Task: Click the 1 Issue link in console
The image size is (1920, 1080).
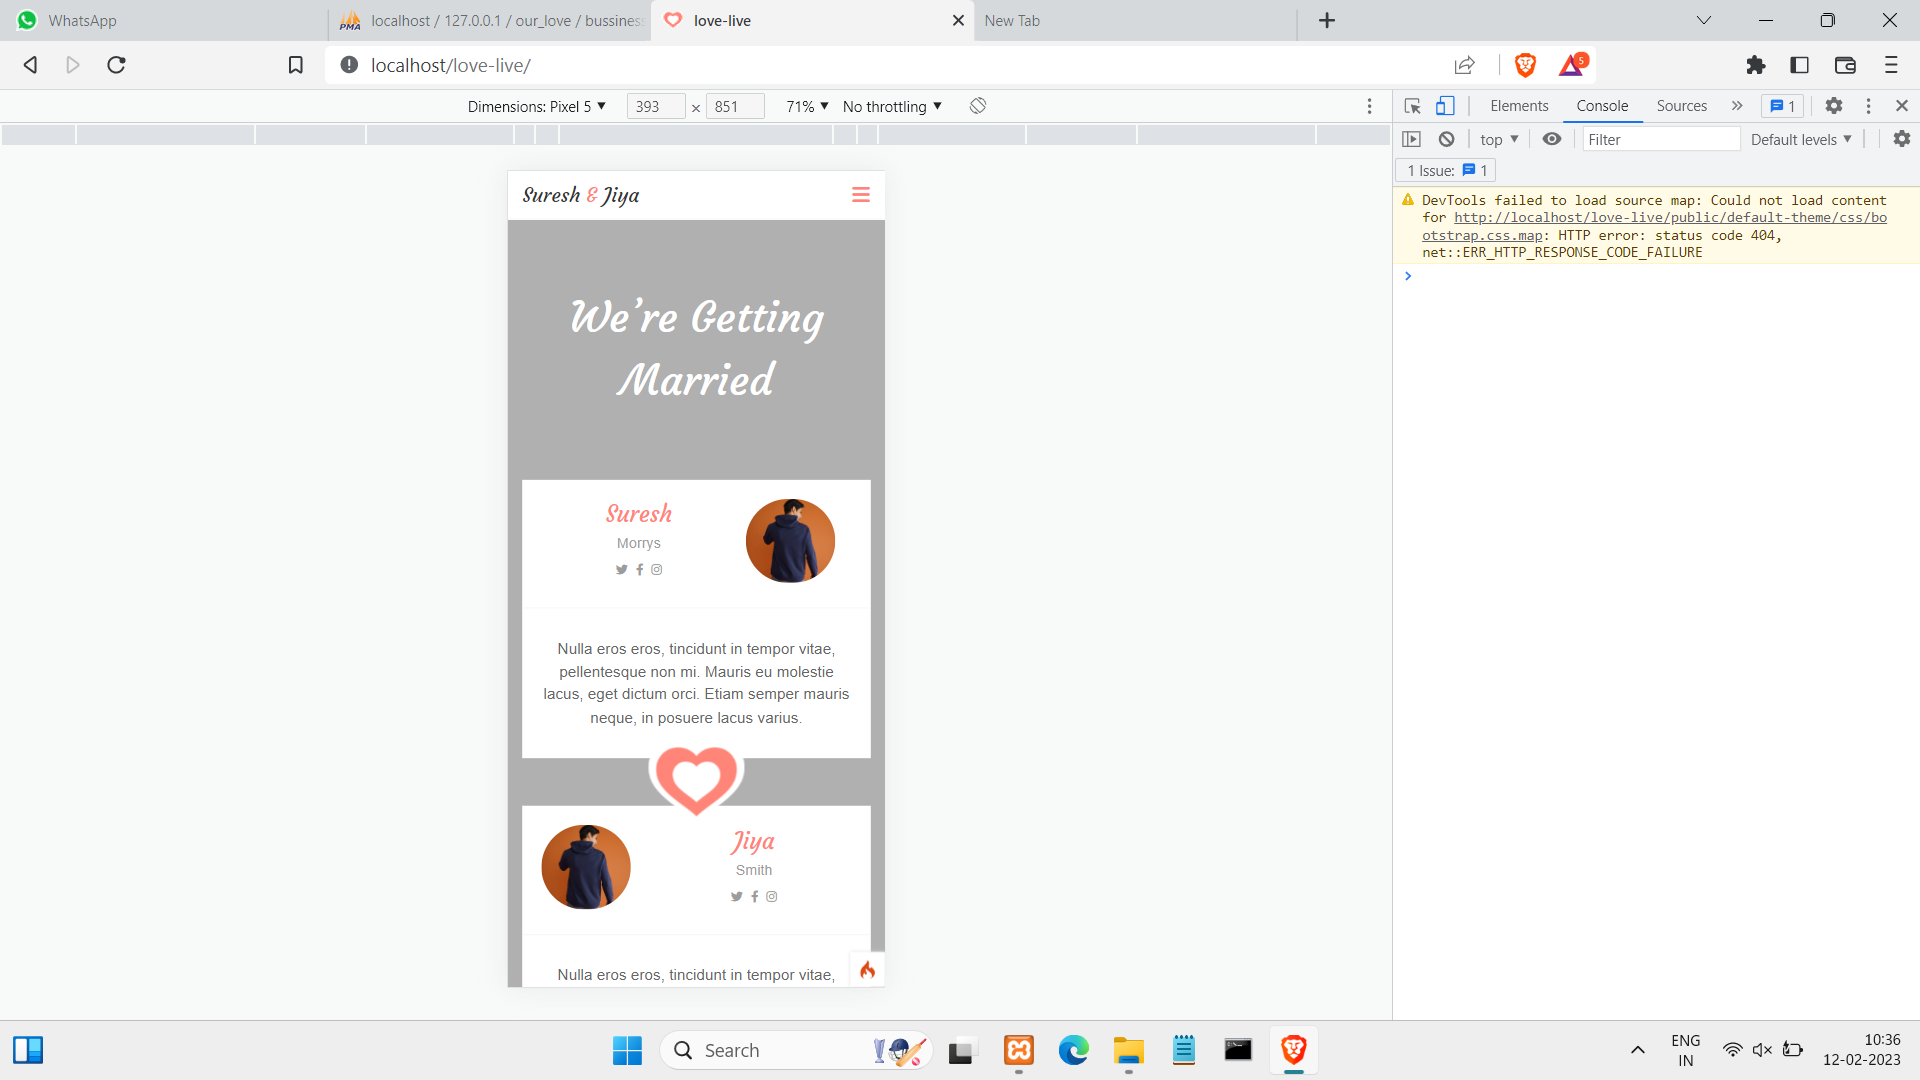Action: coord(1446,171)
